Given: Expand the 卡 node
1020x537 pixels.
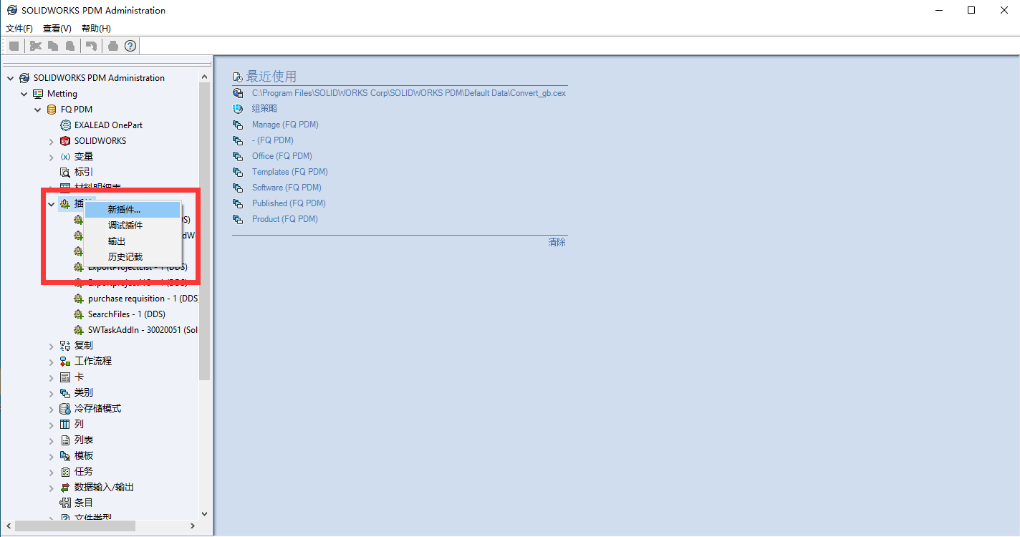Looking at the screenshot, I should point(51,377).
